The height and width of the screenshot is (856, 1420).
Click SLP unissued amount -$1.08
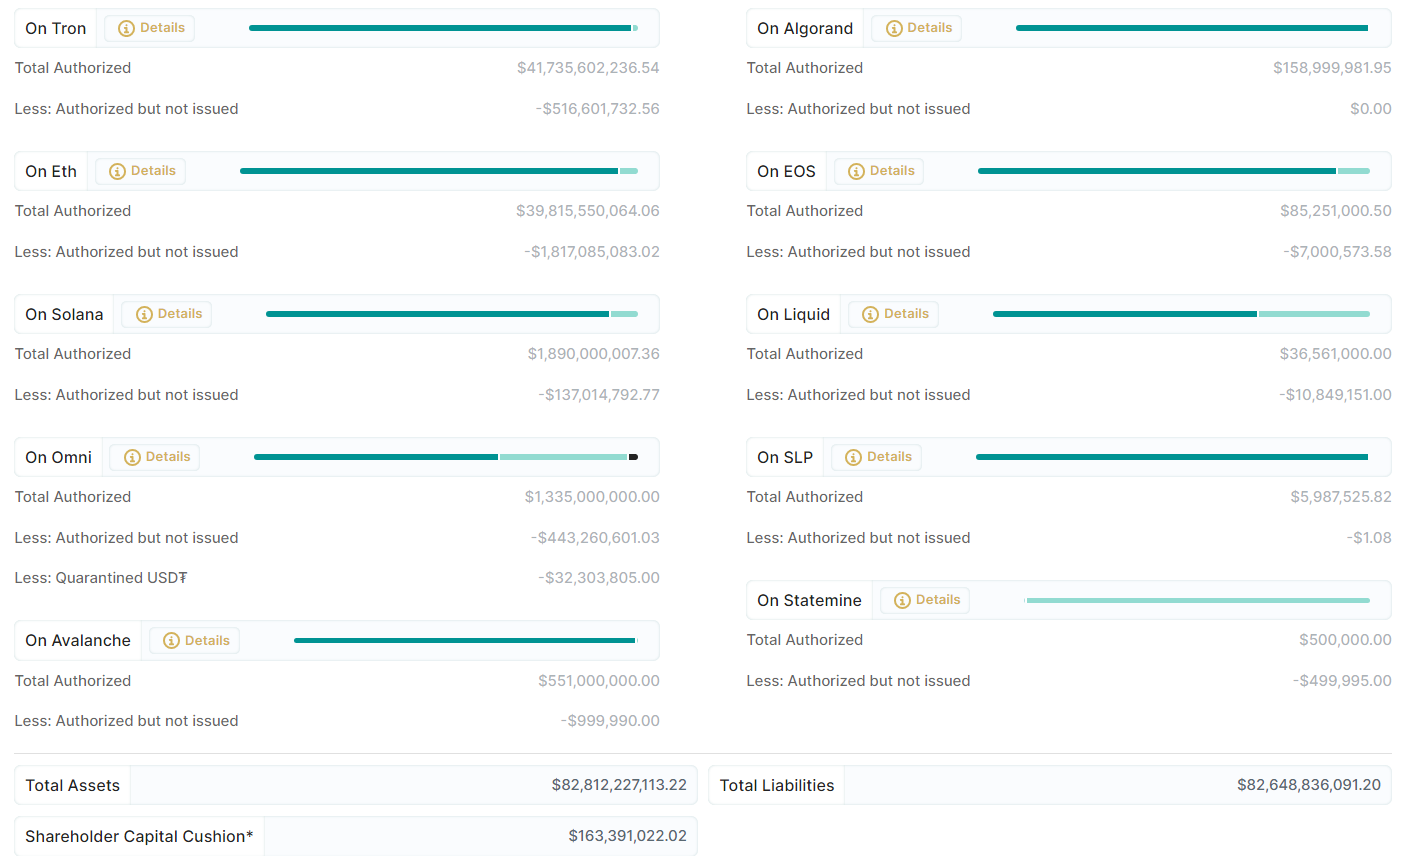[1369, 538]
